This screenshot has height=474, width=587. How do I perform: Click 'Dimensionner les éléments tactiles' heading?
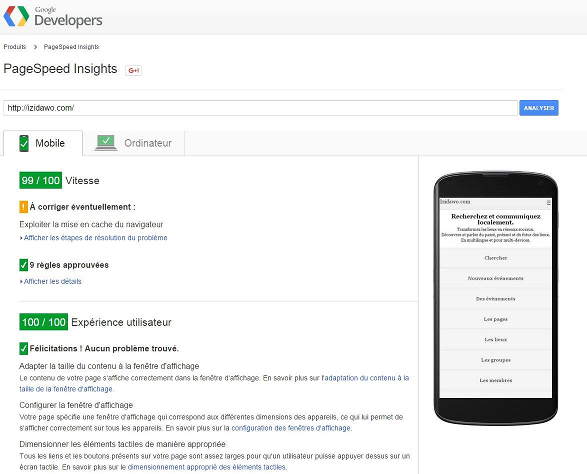coord(122,444)
